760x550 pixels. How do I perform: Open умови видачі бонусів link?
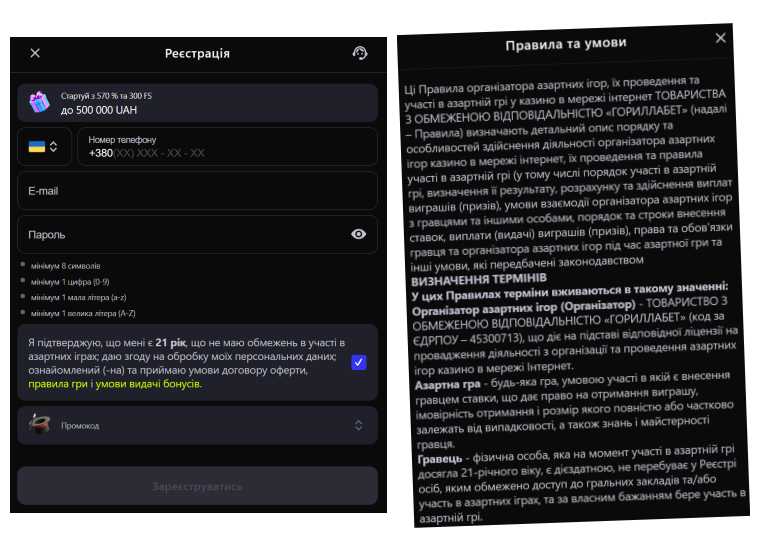pyautogui.click(x=147, y=384)
